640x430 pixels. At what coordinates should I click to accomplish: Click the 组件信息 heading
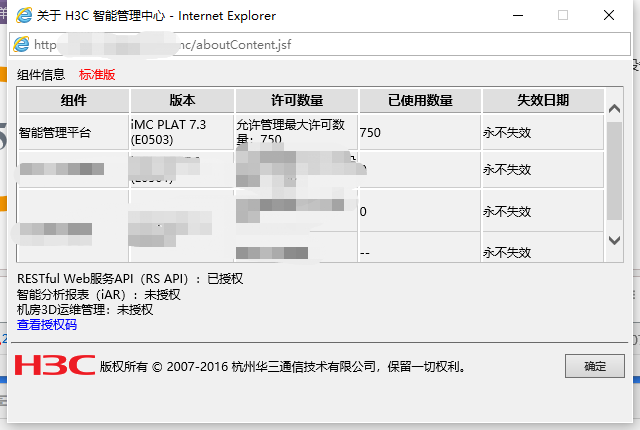coord(41,75)
